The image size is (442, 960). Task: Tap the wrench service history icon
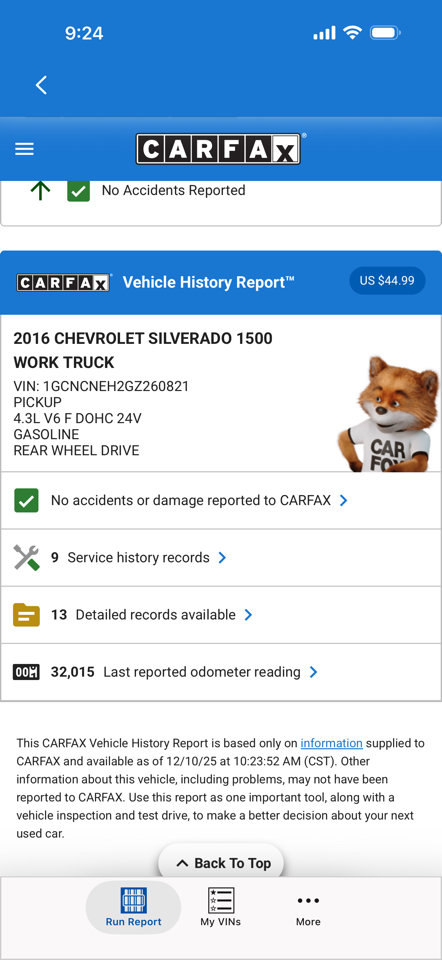coord(26,558)
